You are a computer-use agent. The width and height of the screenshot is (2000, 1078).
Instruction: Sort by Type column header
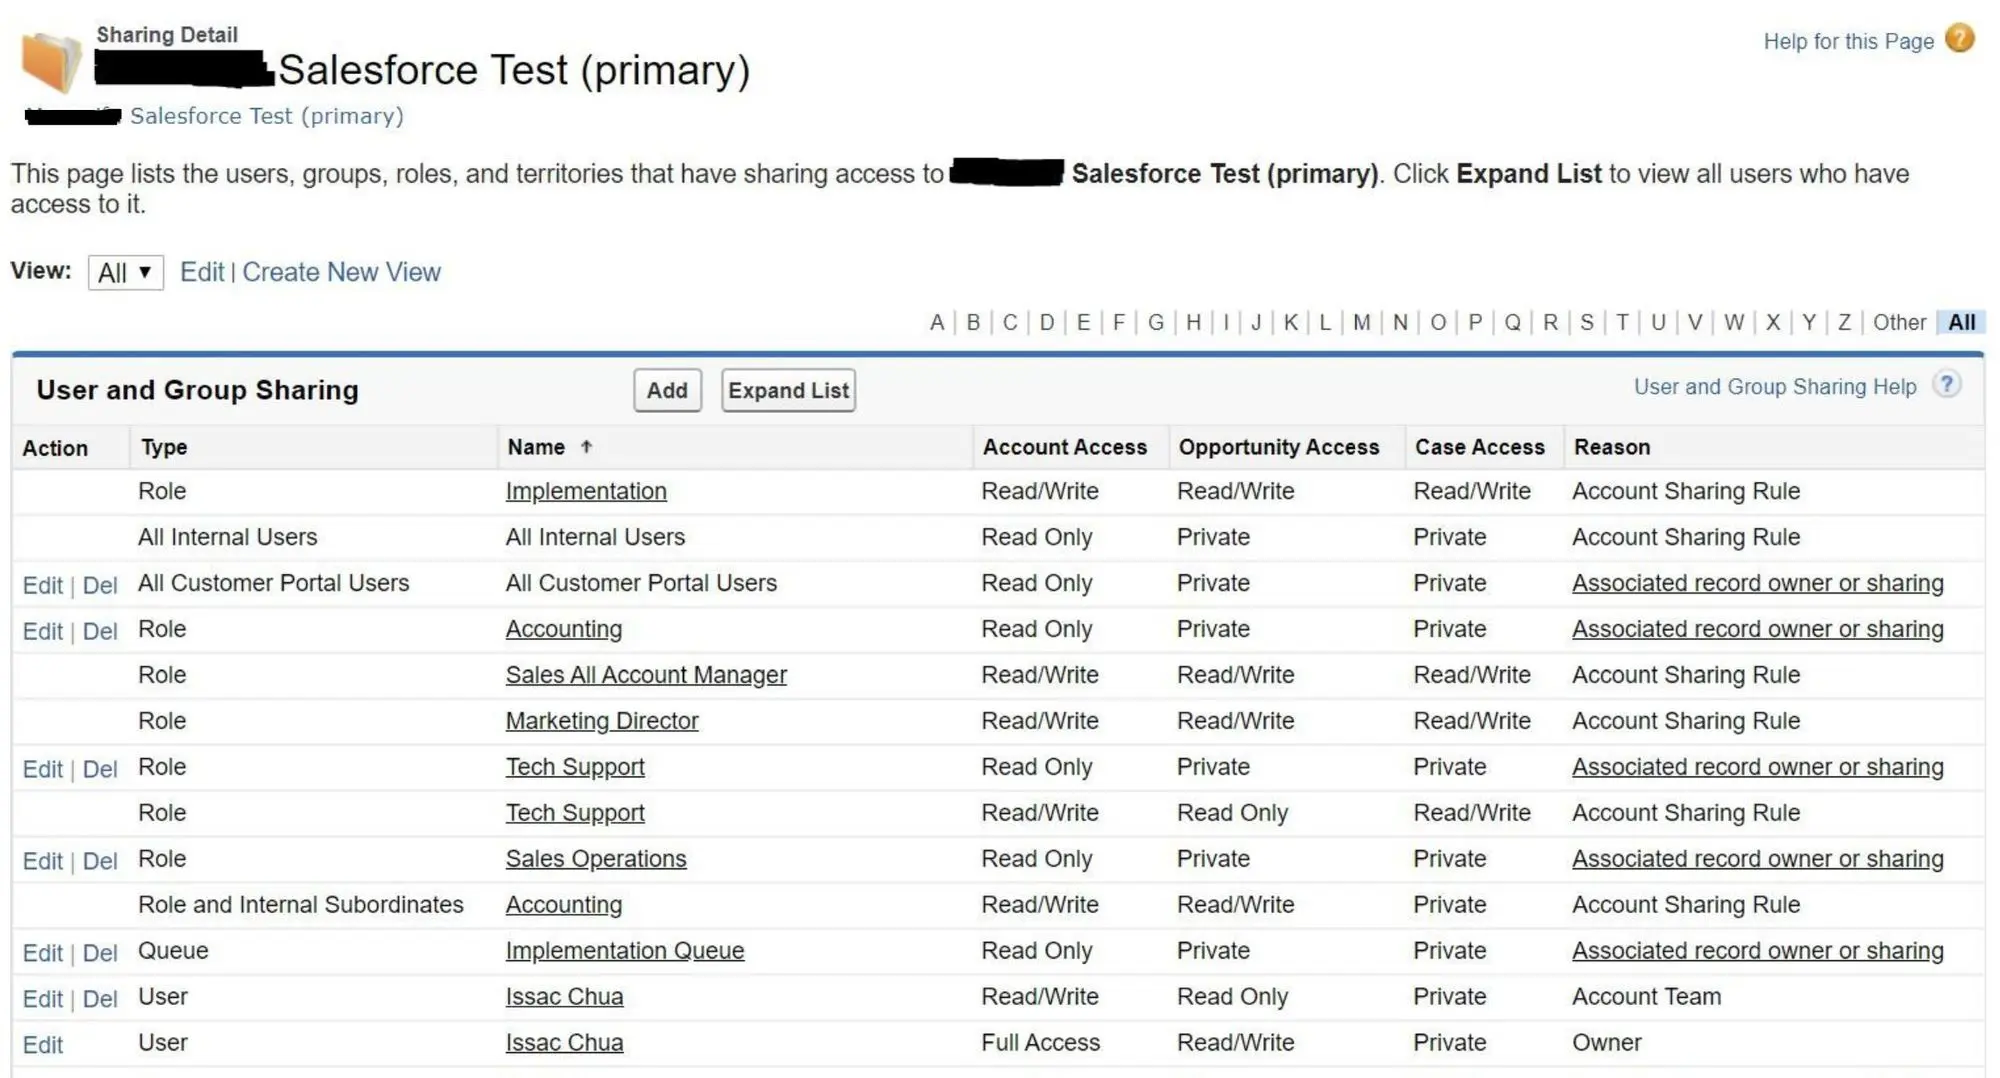[x=164, y=447]
